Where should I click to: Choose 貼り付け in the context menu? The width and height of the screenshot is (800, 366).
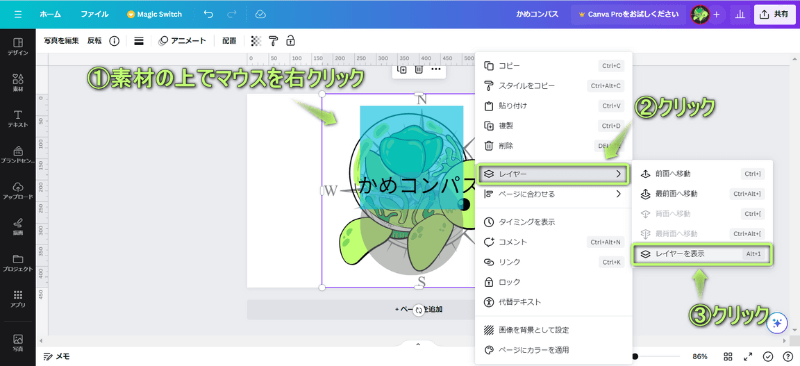[x=554, y=106]
